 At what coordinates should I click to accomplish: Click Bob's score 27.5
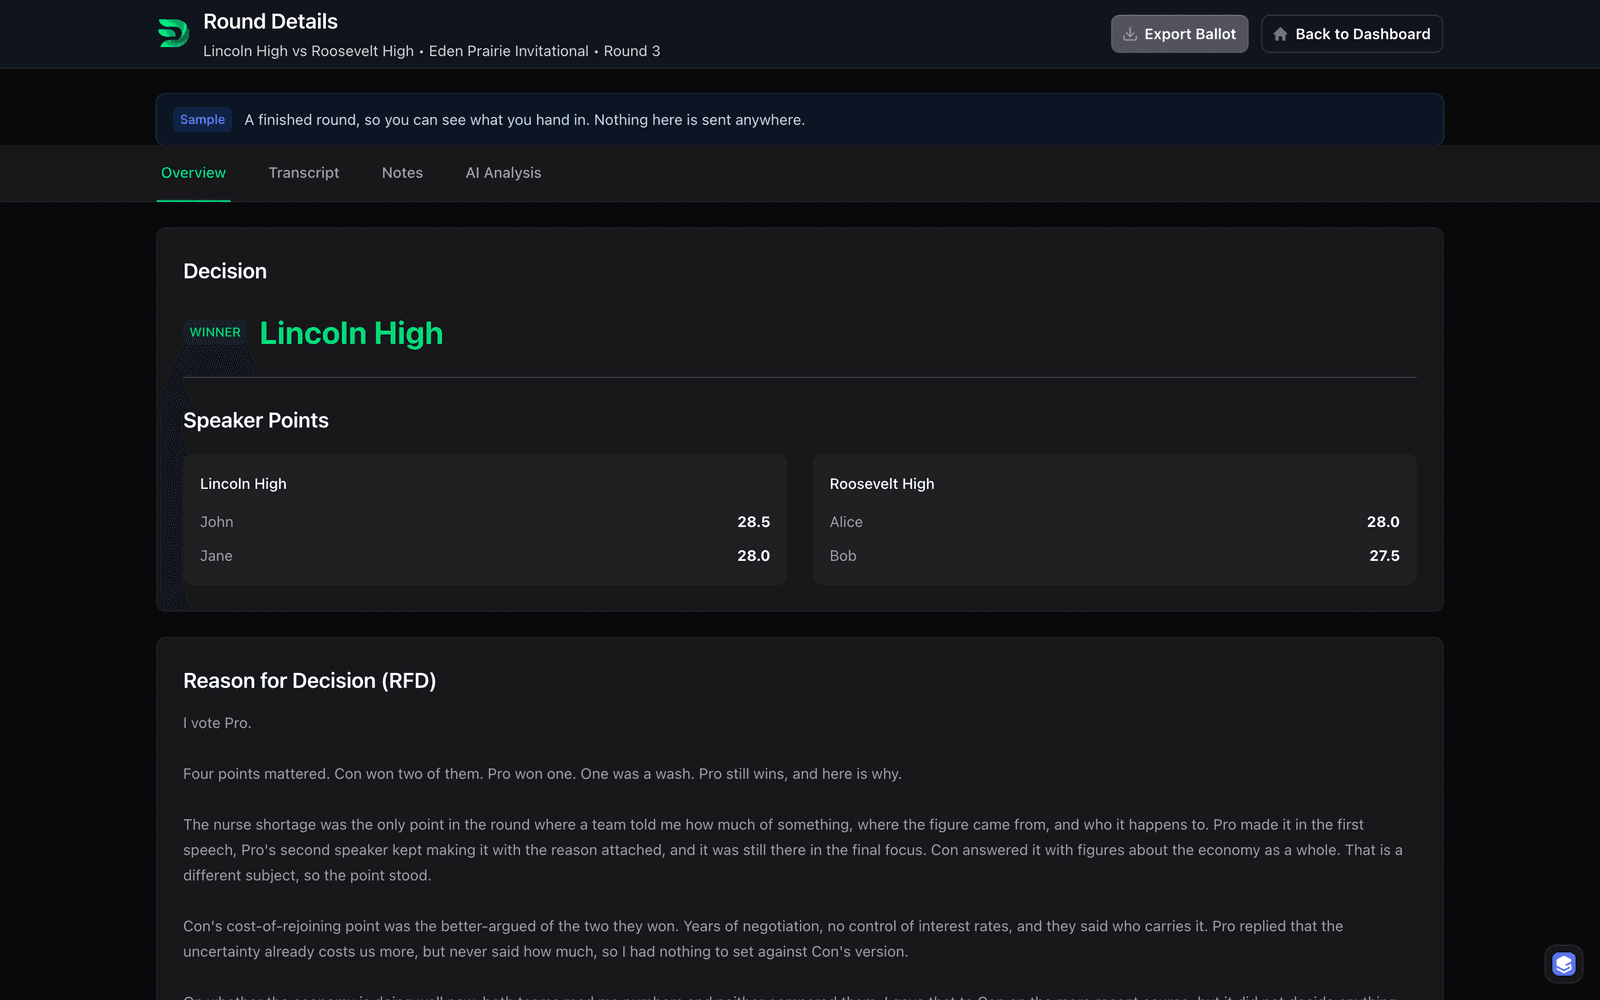(1384, 556)
